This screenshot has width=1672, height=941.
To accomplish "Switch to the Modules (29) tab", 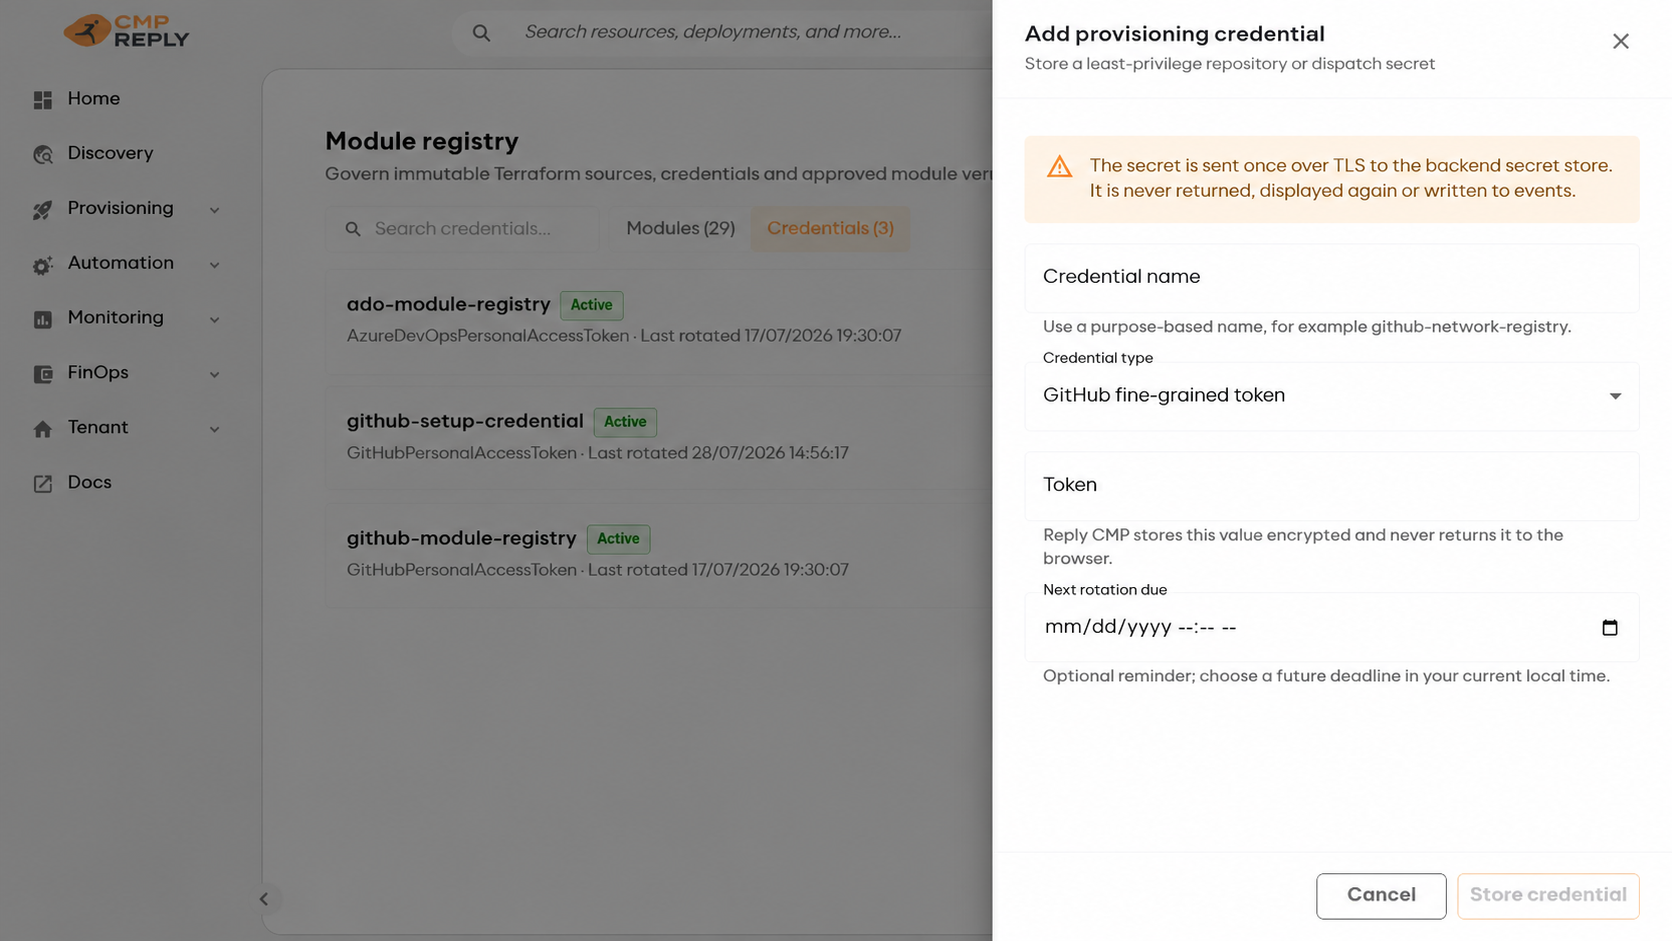I will click(x=680, y=228).
